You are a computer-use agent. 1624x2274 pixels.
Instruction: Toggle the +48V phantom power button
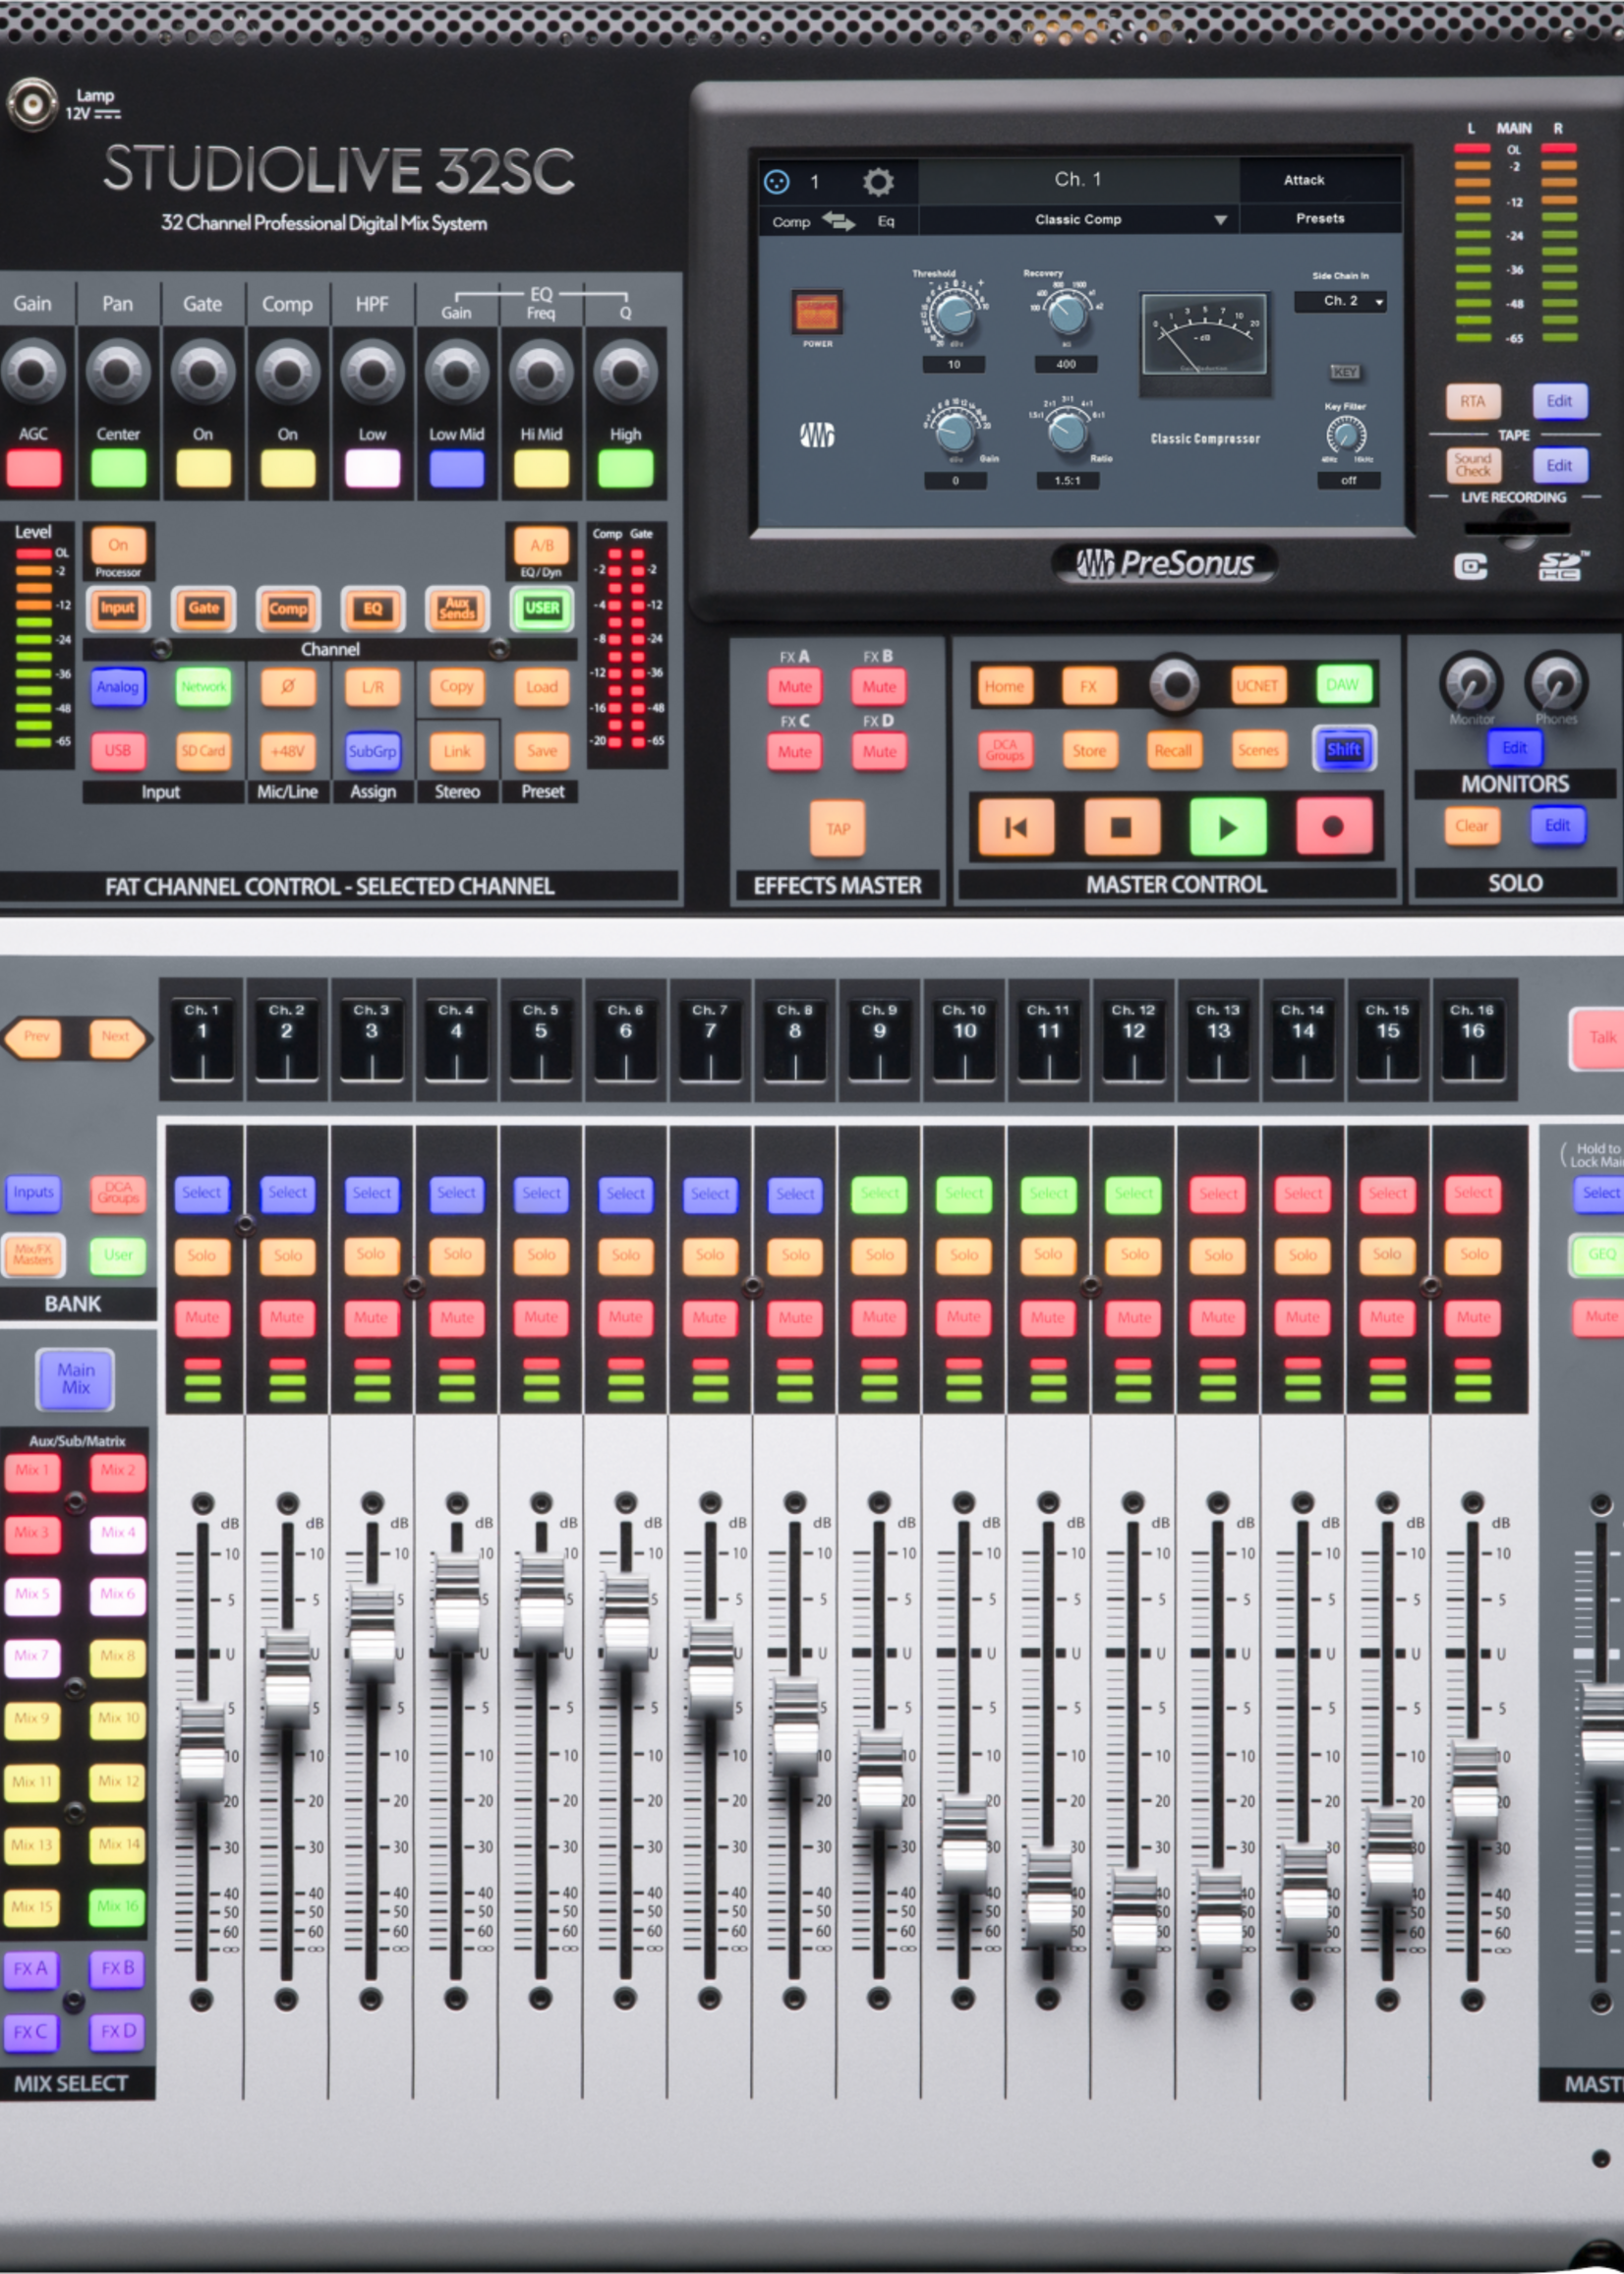coord(288,751)
